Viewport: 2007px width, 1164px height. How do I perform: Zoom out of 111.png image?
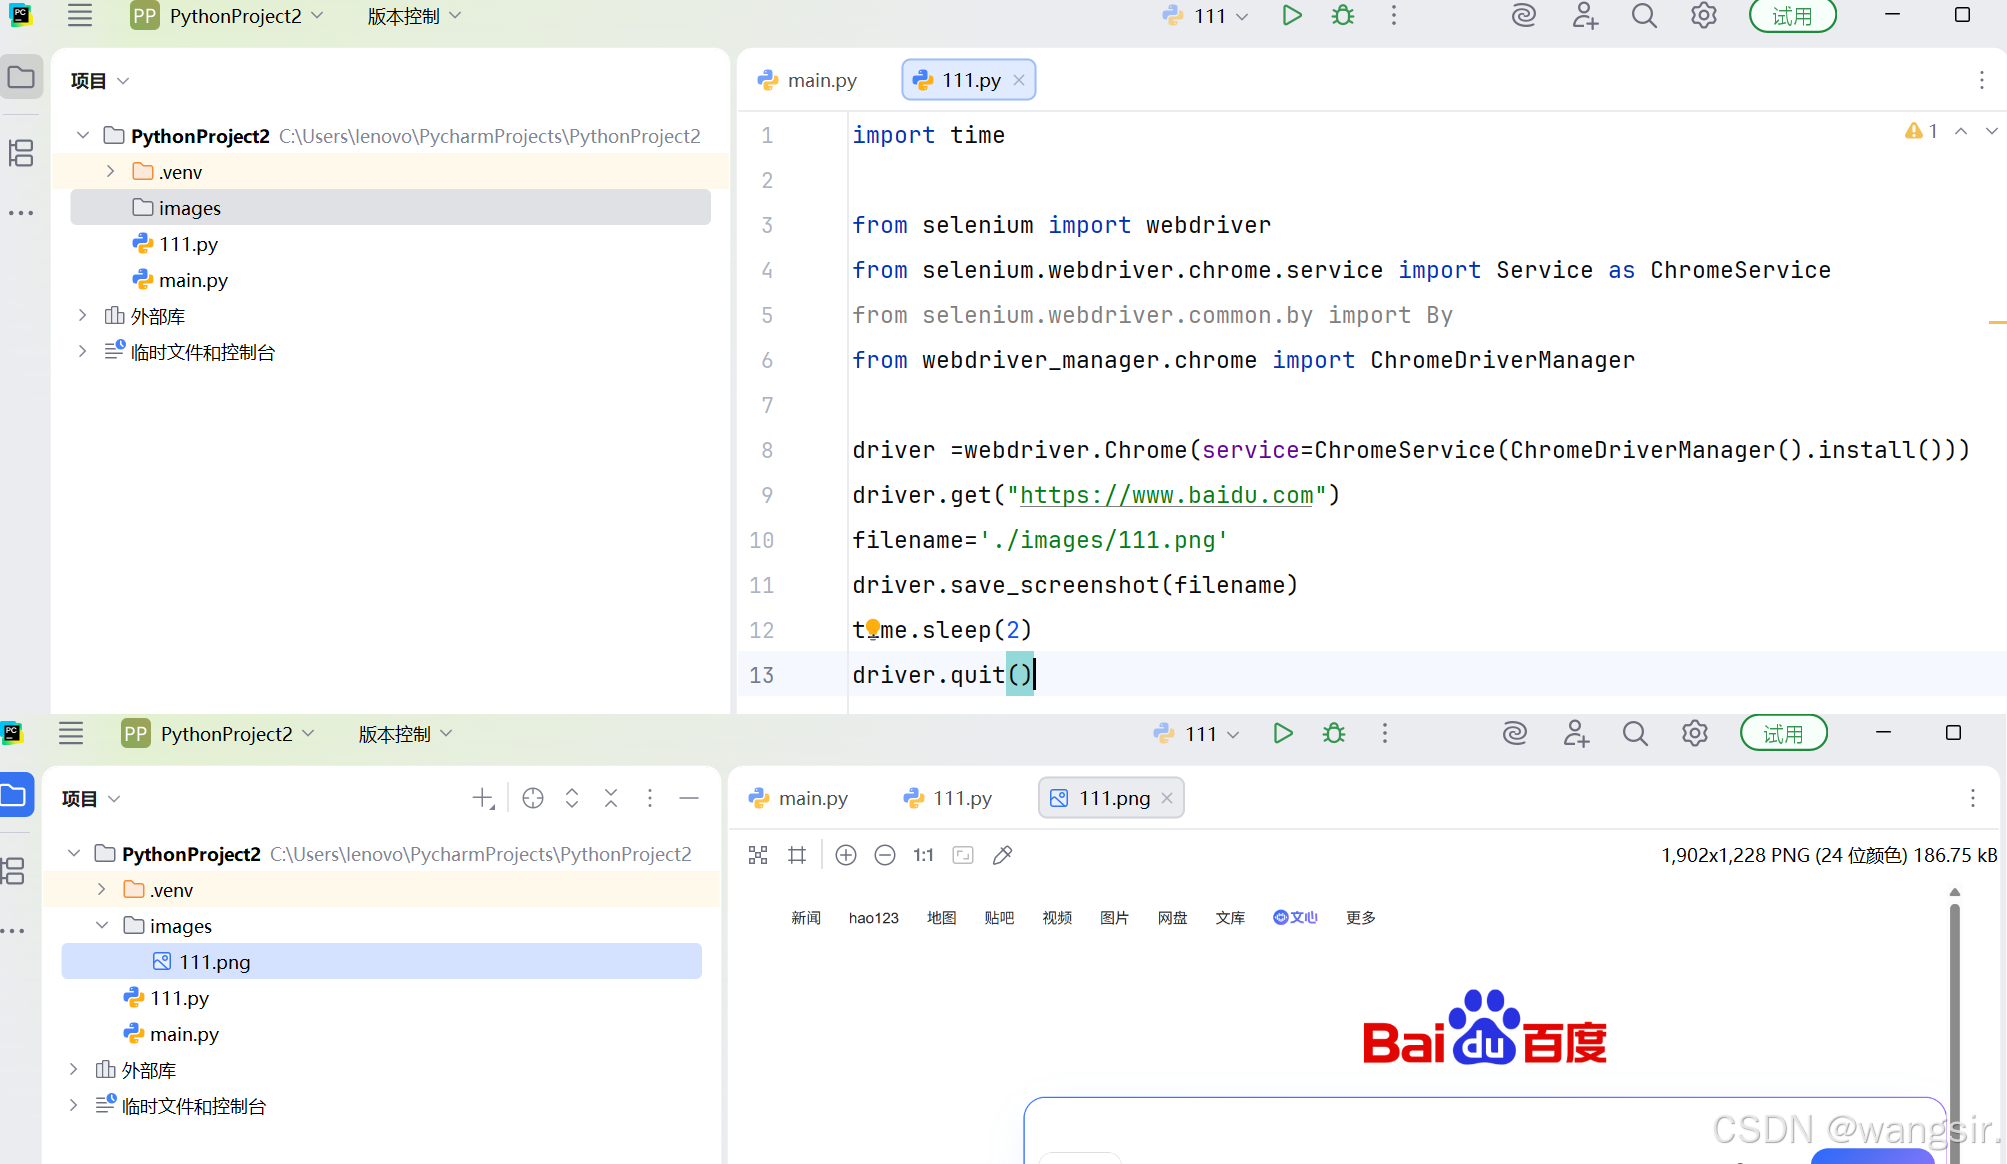[885, 855]
